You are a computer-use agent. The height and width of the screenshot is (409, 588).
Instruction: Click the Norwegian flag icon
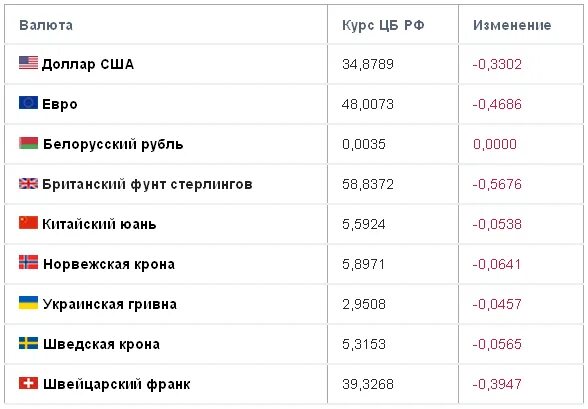coord(28,262)
